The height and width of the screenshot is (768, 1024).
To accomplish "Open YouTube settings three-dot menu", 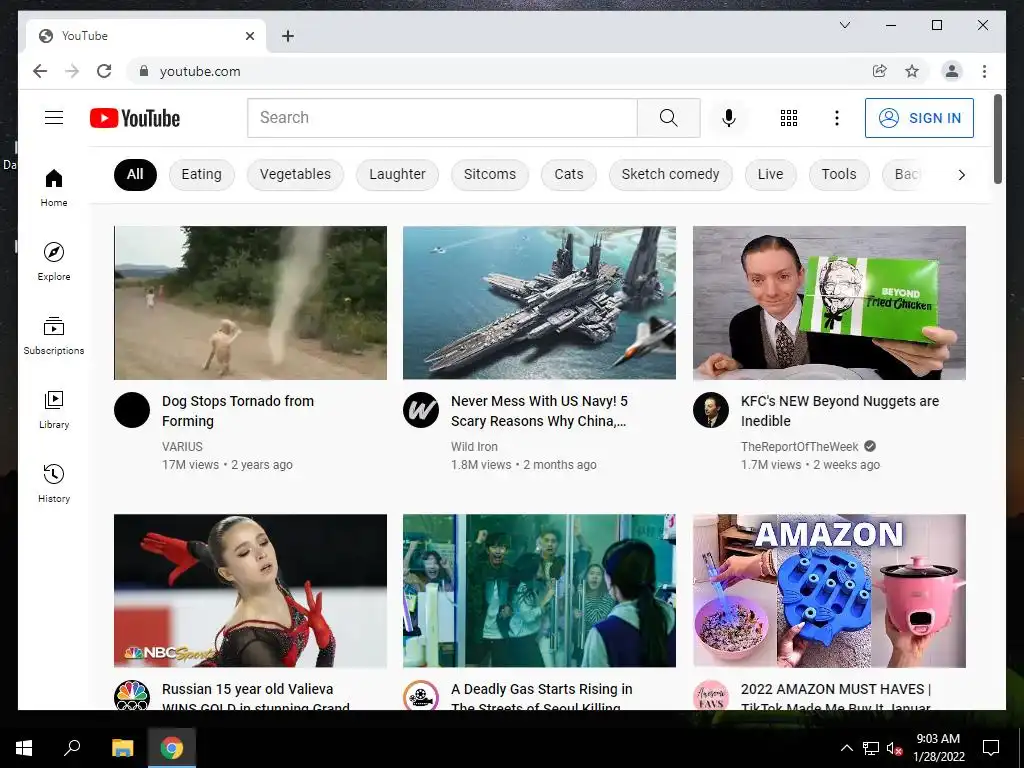I will click(x=837, y=118).
